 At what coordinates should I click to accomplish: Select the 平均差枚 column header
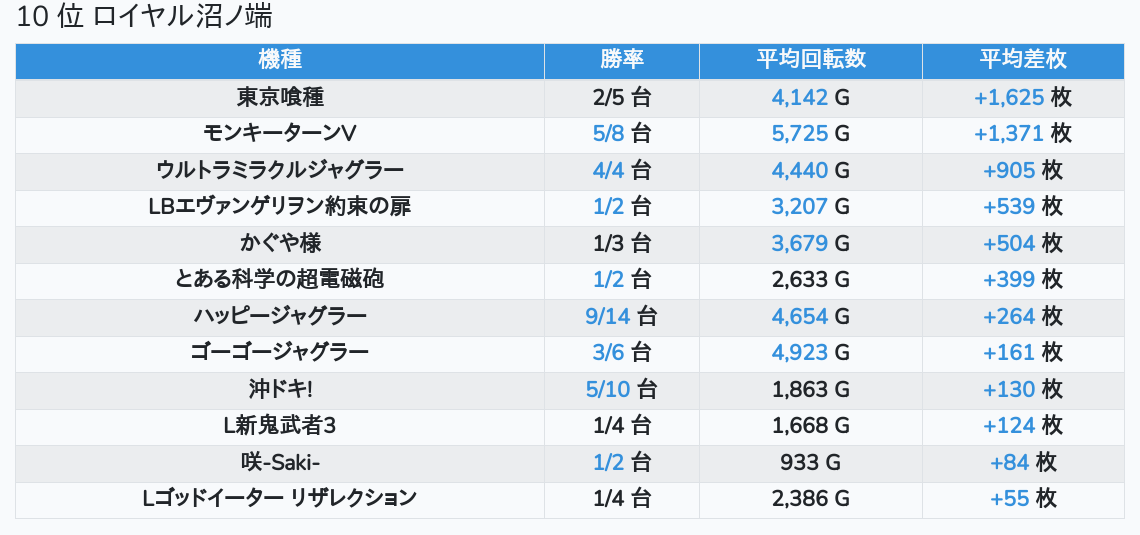(1023, 60)
